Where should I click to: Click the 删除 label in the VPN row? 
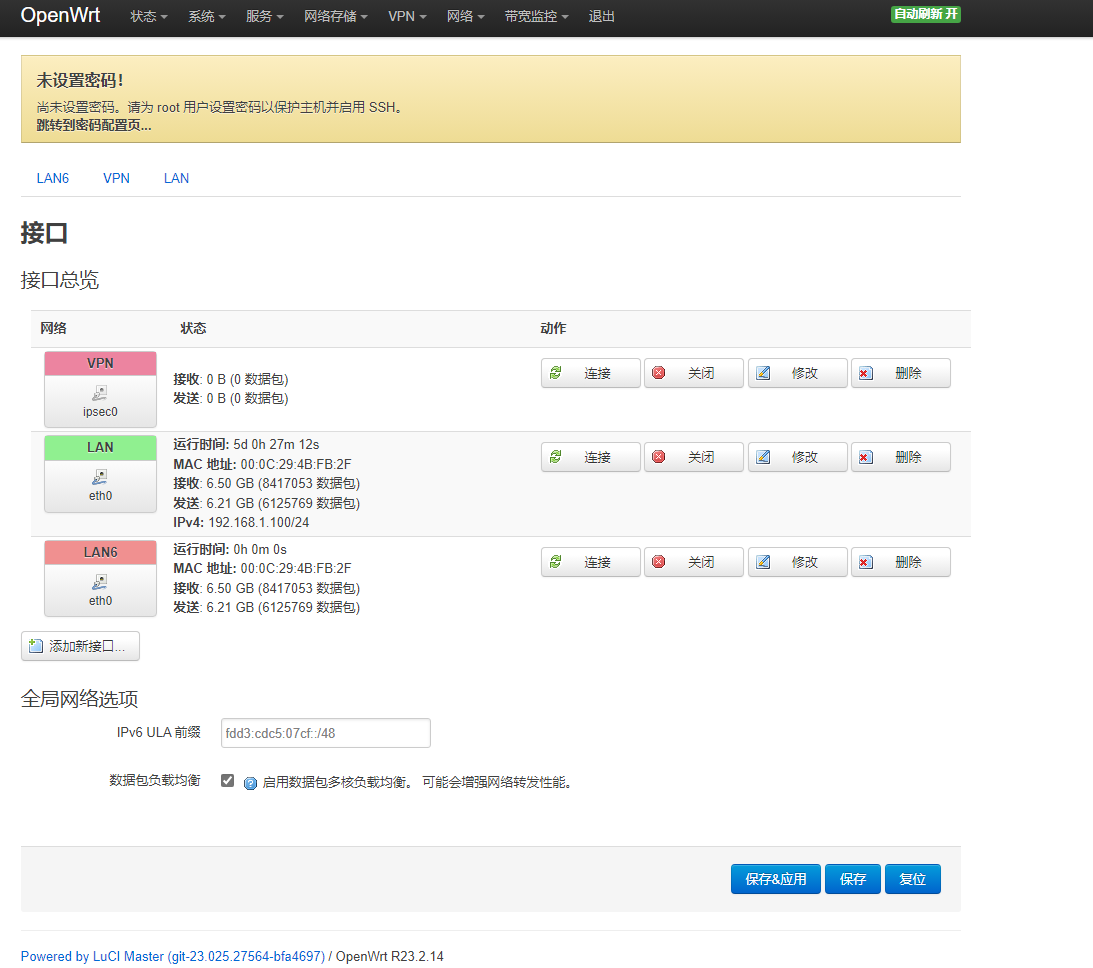(x=908, y=374)
